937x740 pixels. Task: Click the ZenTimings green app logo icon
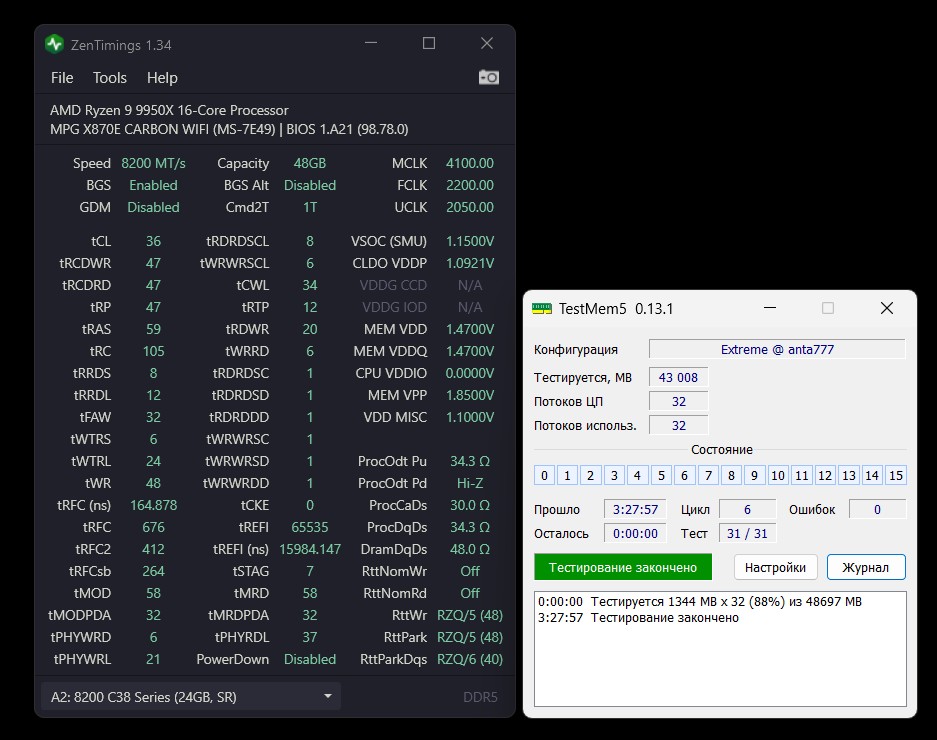[x=55, y=44]
